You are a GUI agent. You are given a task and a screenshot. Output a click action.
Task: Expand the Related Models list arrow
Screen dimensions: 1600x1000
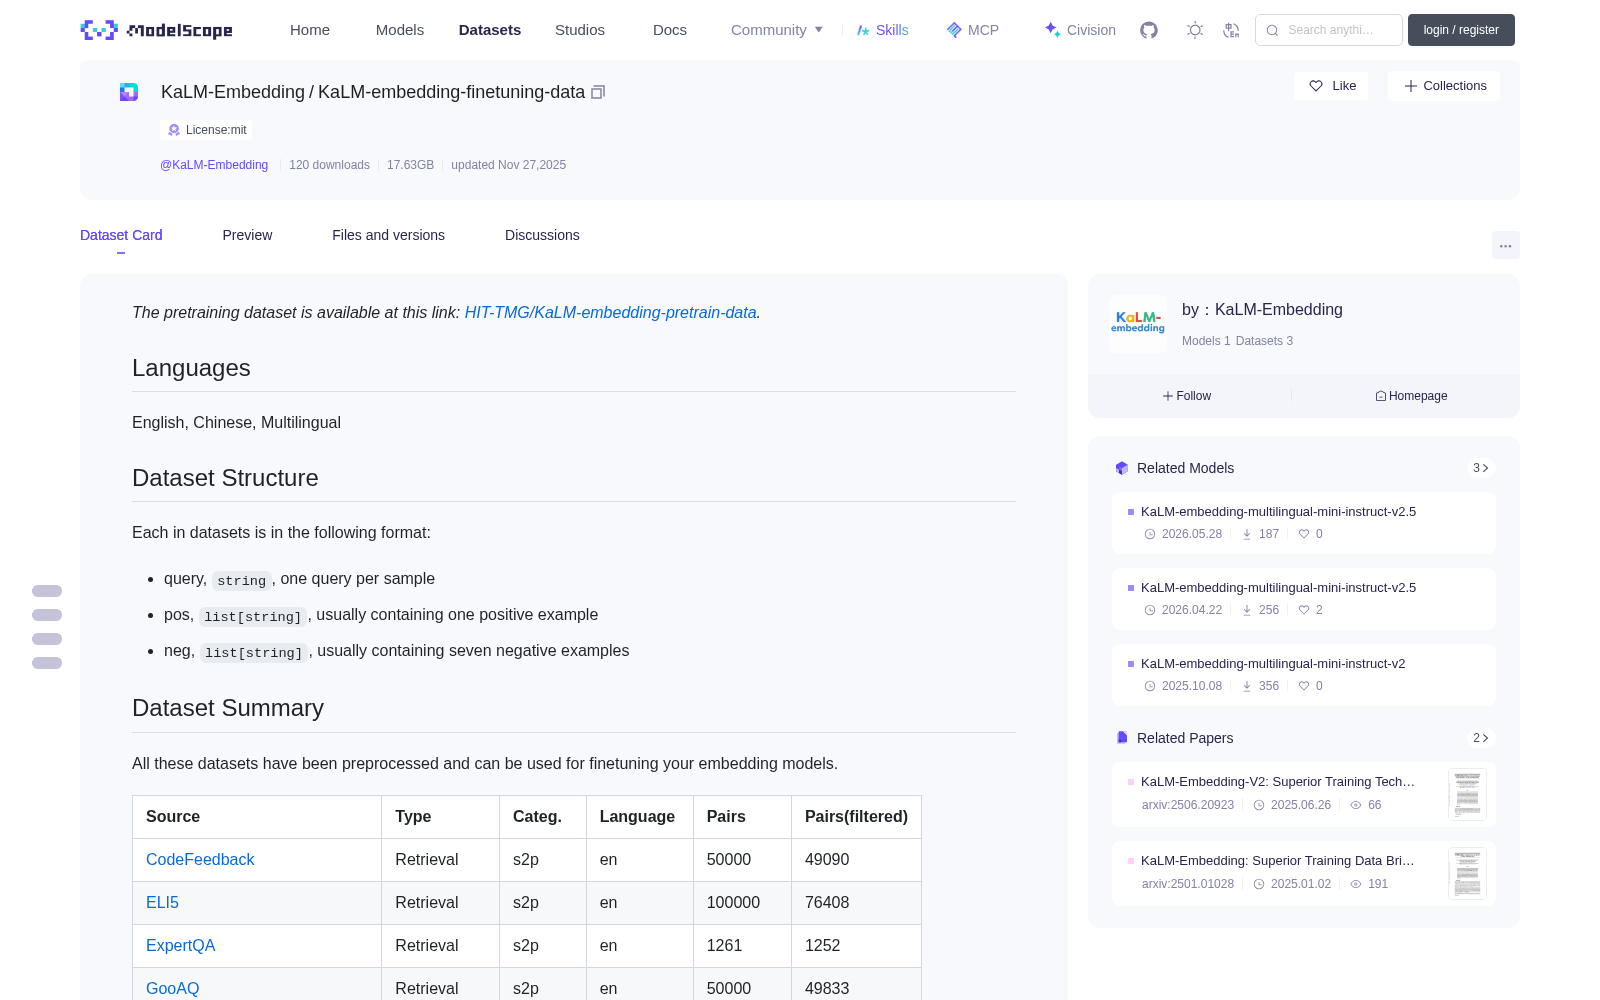pos(1481,468)
